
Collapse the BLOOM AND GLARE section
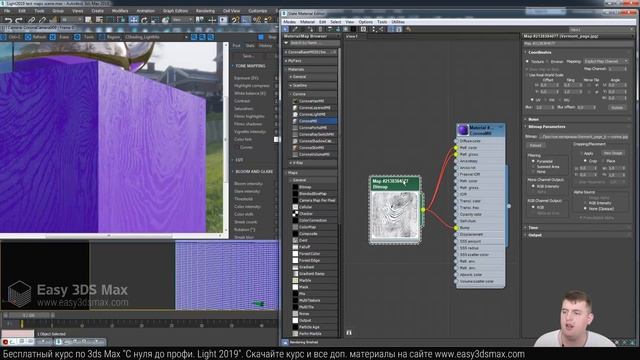pyautogui.click(x=254, y=171)
